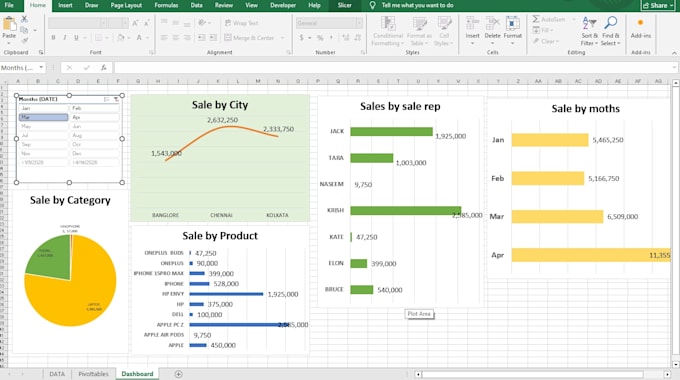Click the Orientation text-angle icon

click(x=202, y=23)
